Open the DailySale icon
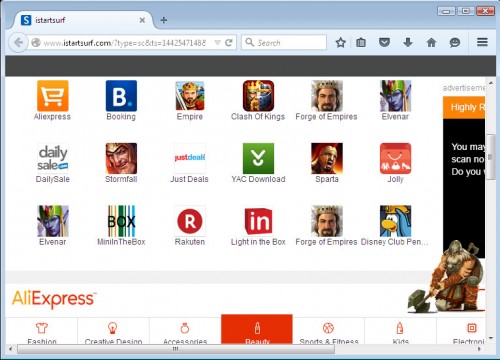The height and width of the screenshot is (360, 500). pos(53,158)
